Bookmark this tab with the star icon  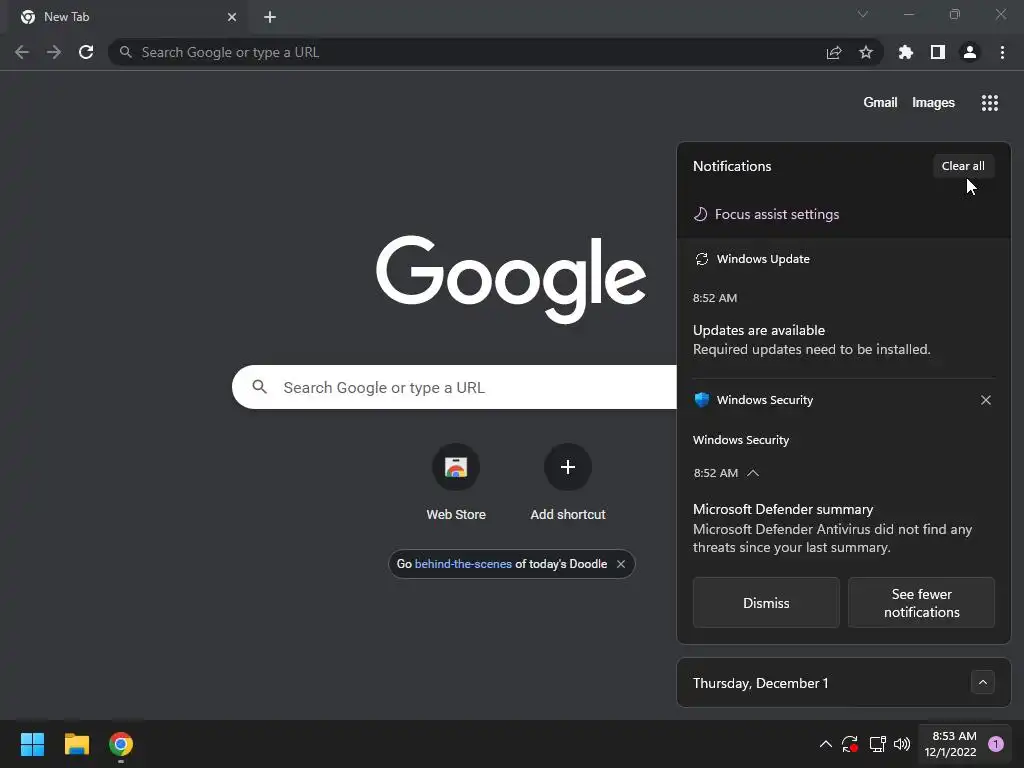(866, 52)
